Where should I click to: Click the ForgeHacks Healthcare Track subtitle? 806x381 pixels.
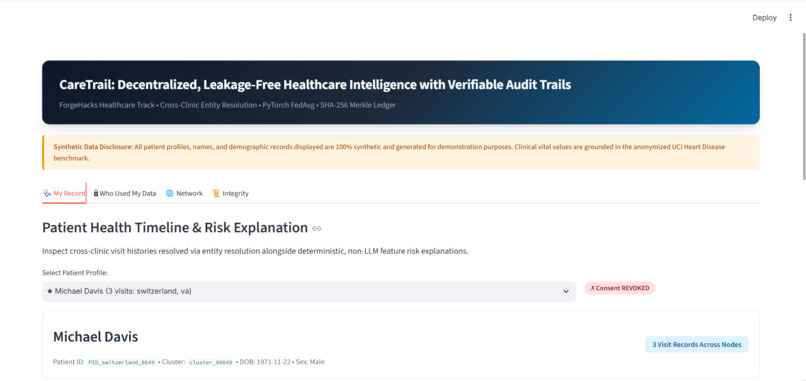(x=227, y=105)
